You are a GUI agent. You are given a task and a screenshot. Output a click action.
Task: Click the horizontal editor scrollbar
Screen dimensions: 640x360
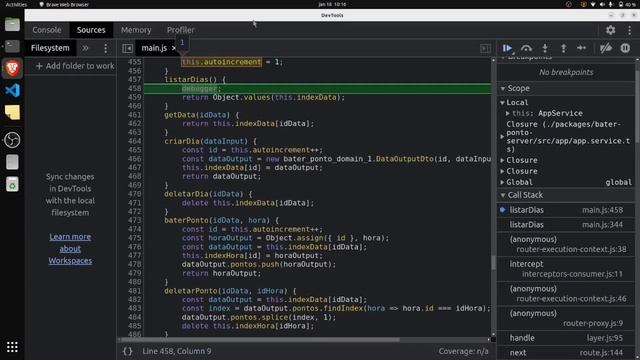point(261,340)
